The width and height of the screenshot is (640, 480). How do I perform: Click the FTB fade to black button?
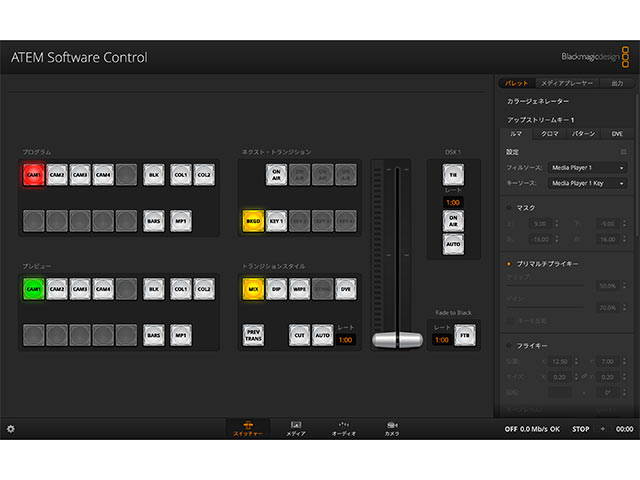click(465, 335)
